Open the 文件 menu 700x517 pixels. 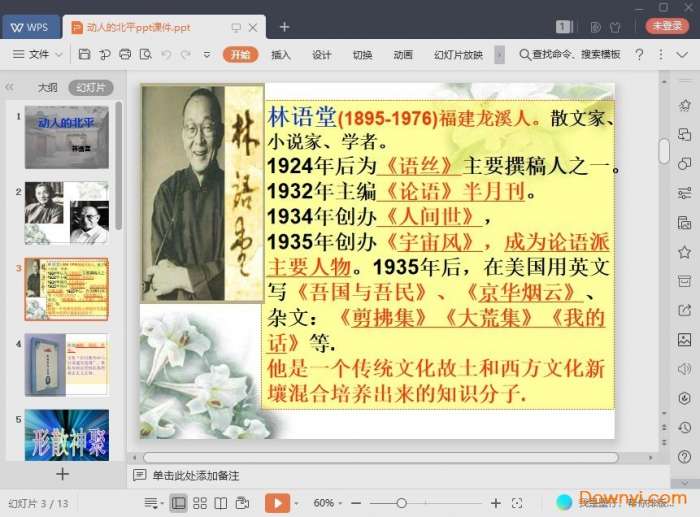[x=38, y=54]
